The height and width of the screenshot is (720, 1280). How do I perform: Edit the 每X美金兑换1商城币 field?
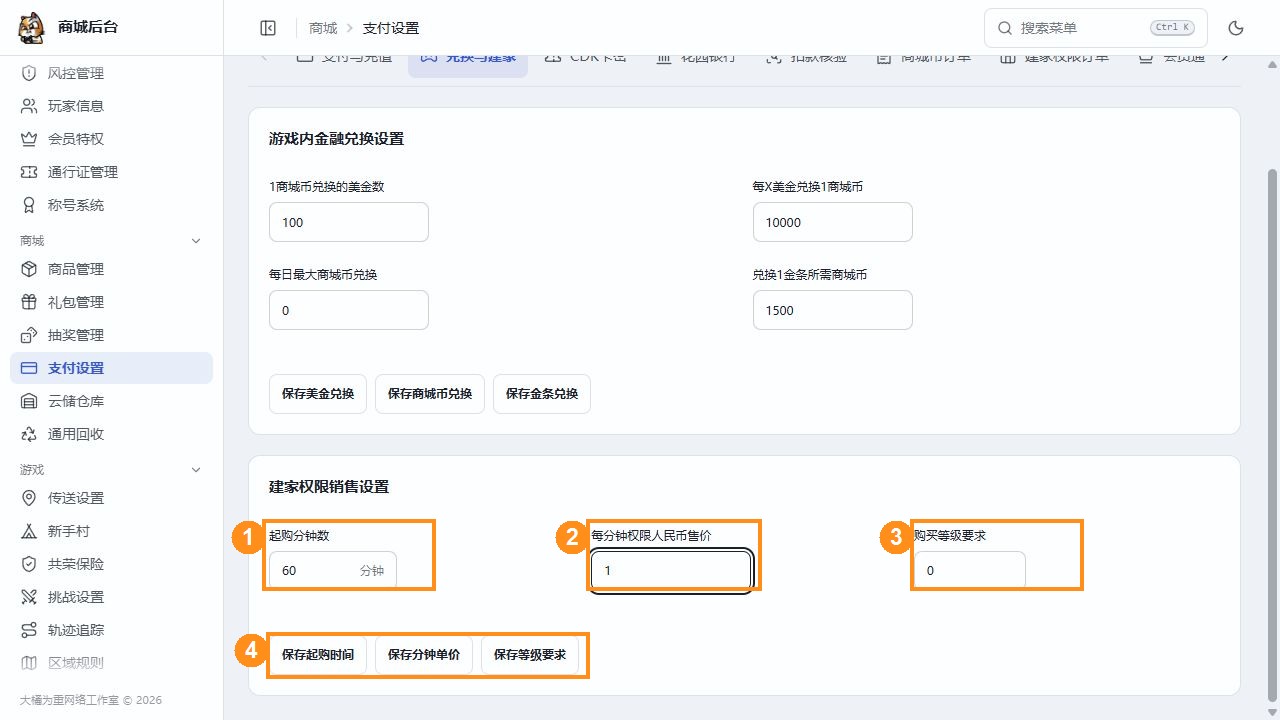pyautogui.click(x=833, y=222)
